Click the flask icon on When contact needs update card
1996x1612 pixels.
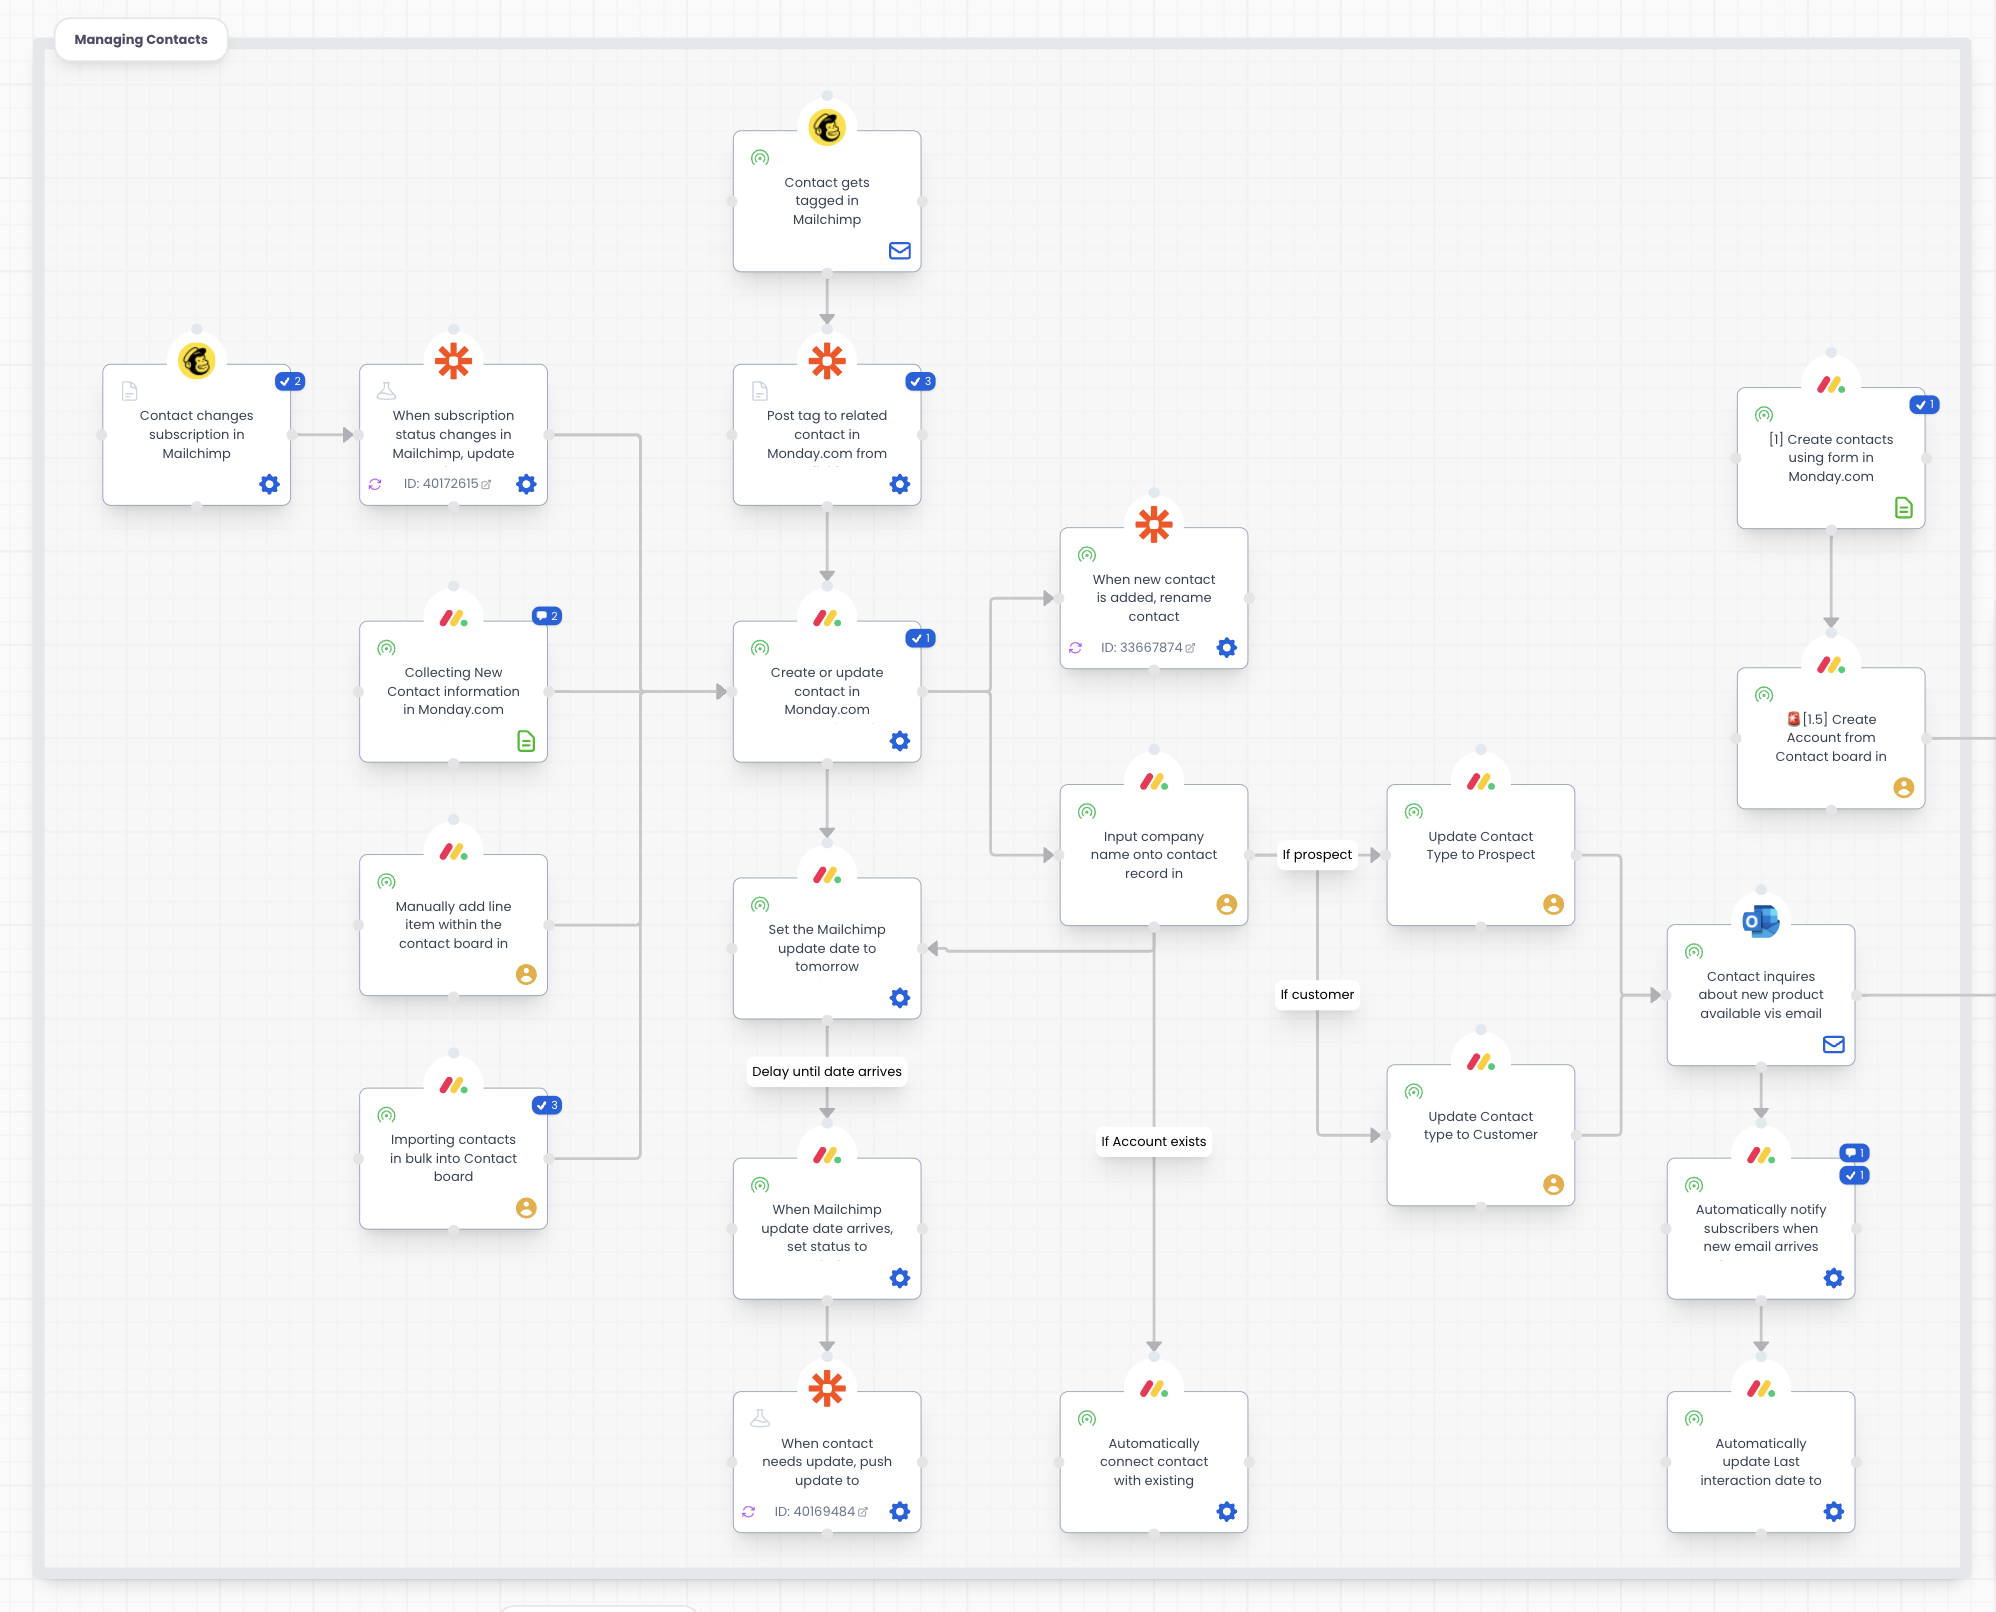[x=760, y=1418]
